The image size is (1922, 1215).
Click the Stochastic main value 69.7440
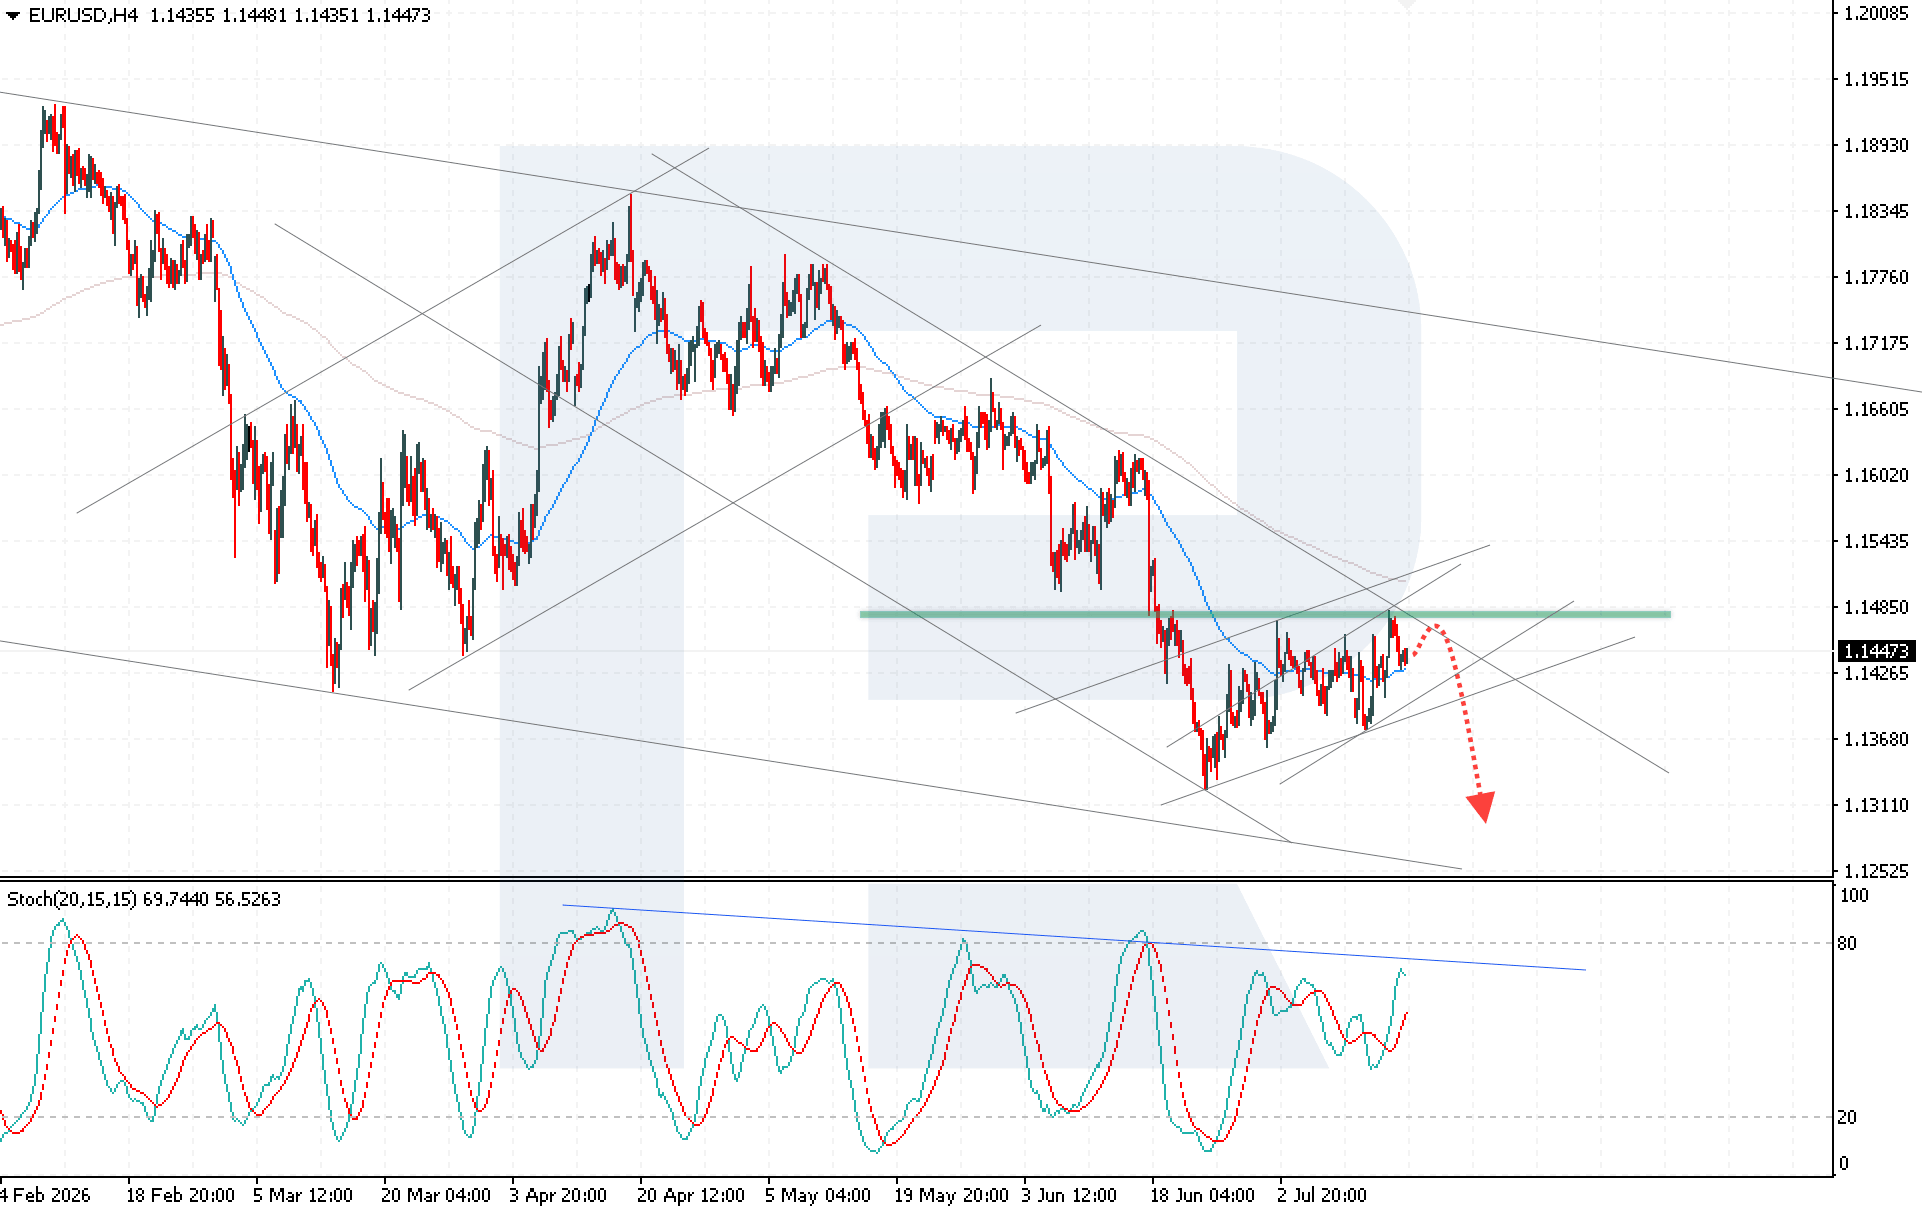(x=177, y=899)
